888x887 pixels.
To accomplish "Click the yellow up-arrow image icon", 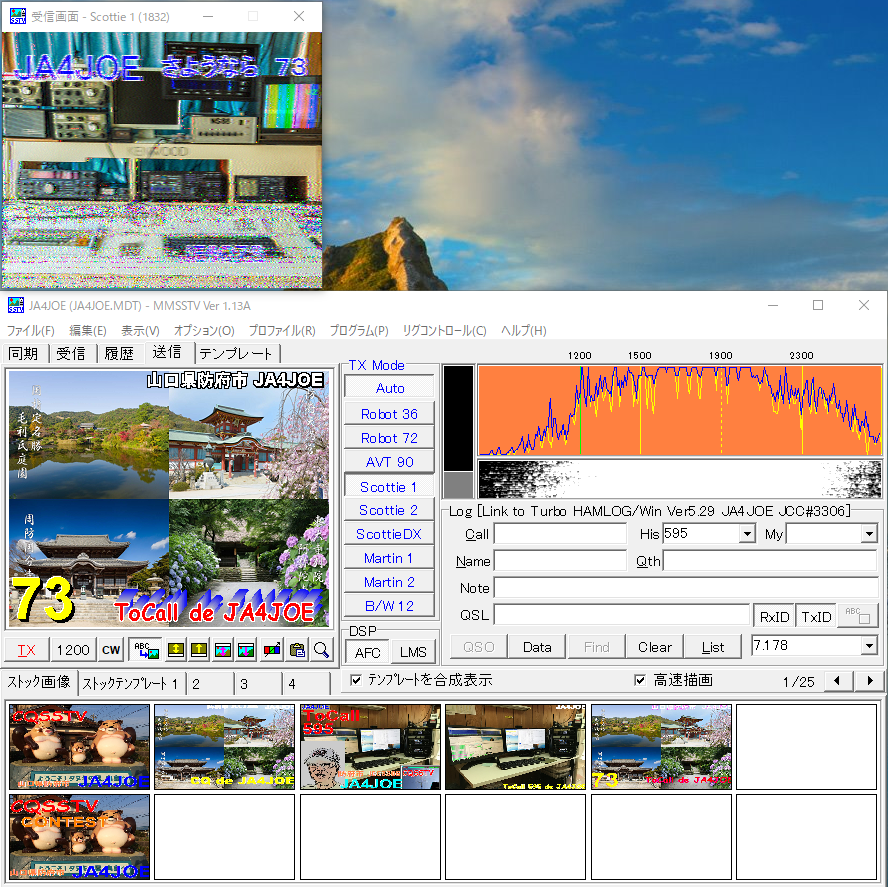I will (x=199, y=650).
